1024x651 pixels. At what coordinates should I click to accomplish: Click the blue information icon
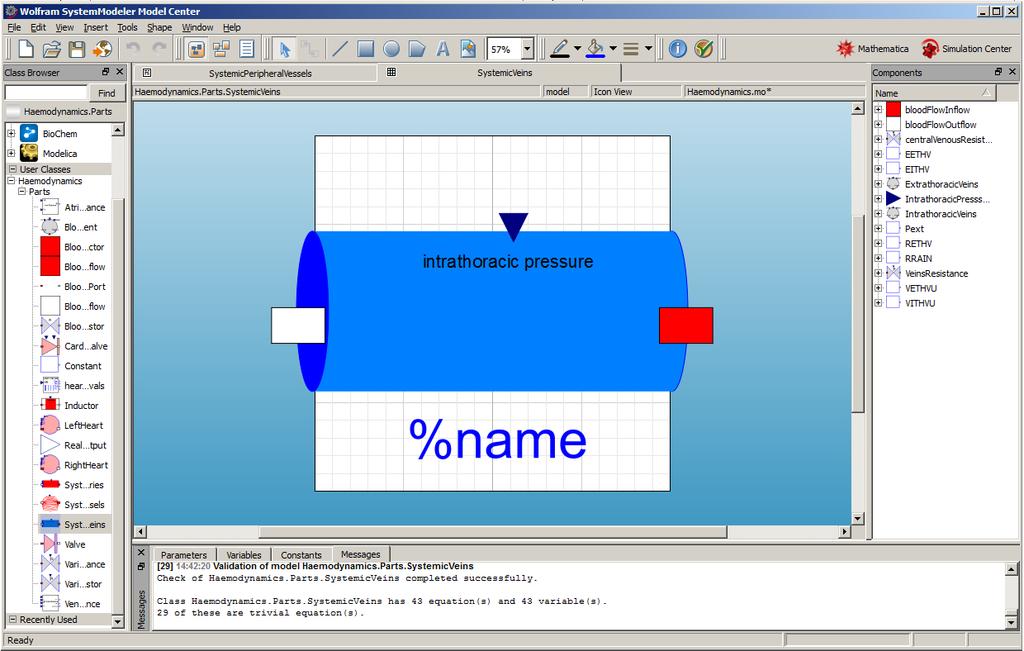click(678, 49)
